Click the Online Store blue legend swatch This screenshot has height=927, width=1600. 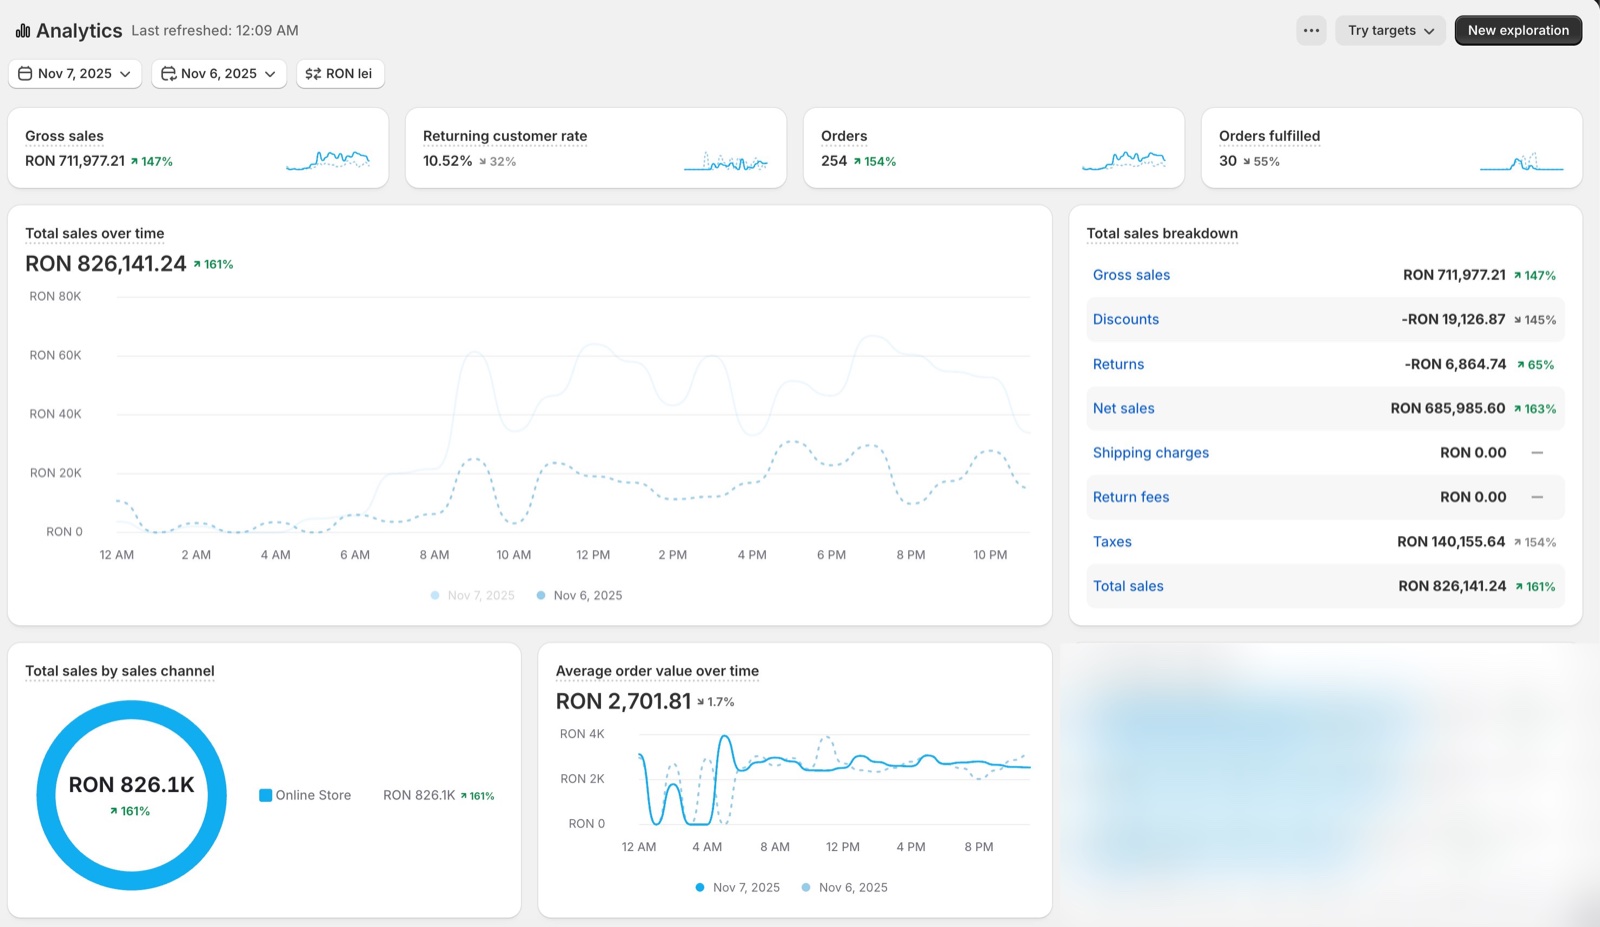266,795
